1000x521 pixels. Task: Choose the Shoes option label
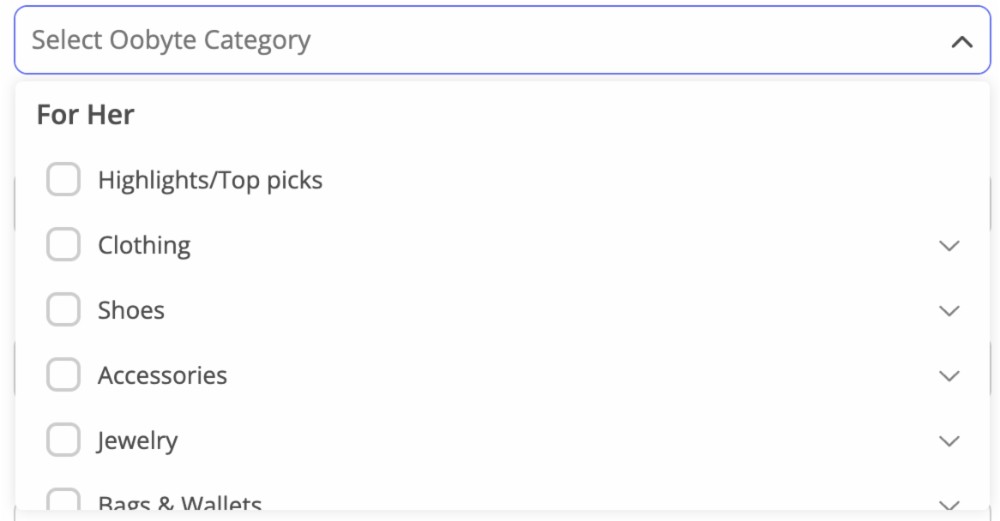pyautogui.click(x=131, y=310)
